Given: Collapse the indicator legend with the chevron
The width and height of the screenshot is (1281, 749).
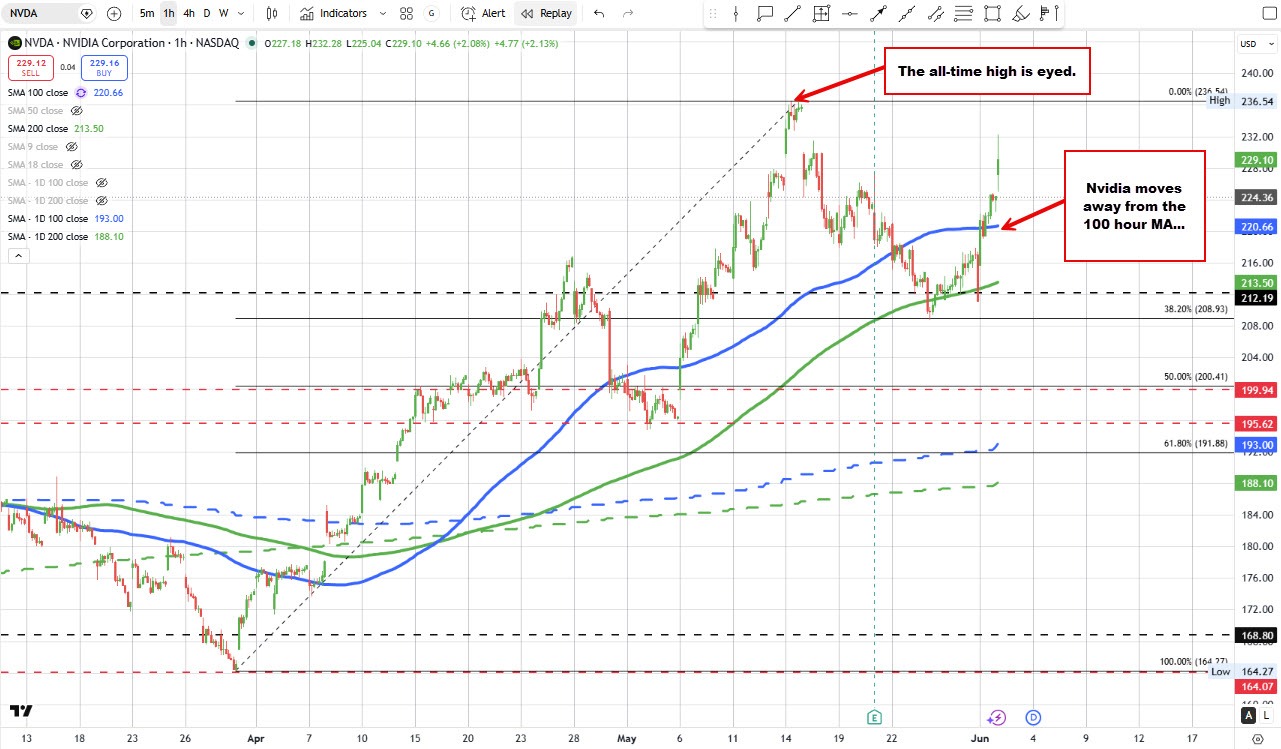Looking at the screenshot, I should pos(17,256).
